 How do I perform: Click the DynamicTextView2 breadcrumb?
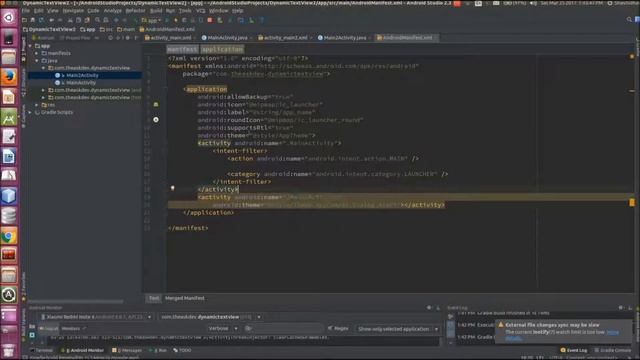[x=49, y=29]
